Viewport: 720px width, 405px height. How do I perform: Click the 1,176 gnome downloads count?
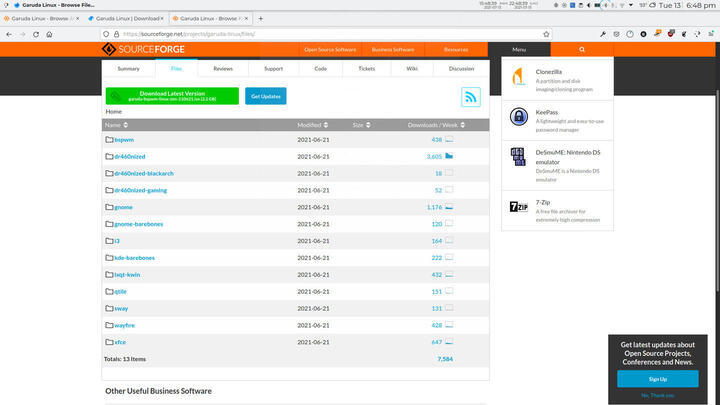[434, 207]
